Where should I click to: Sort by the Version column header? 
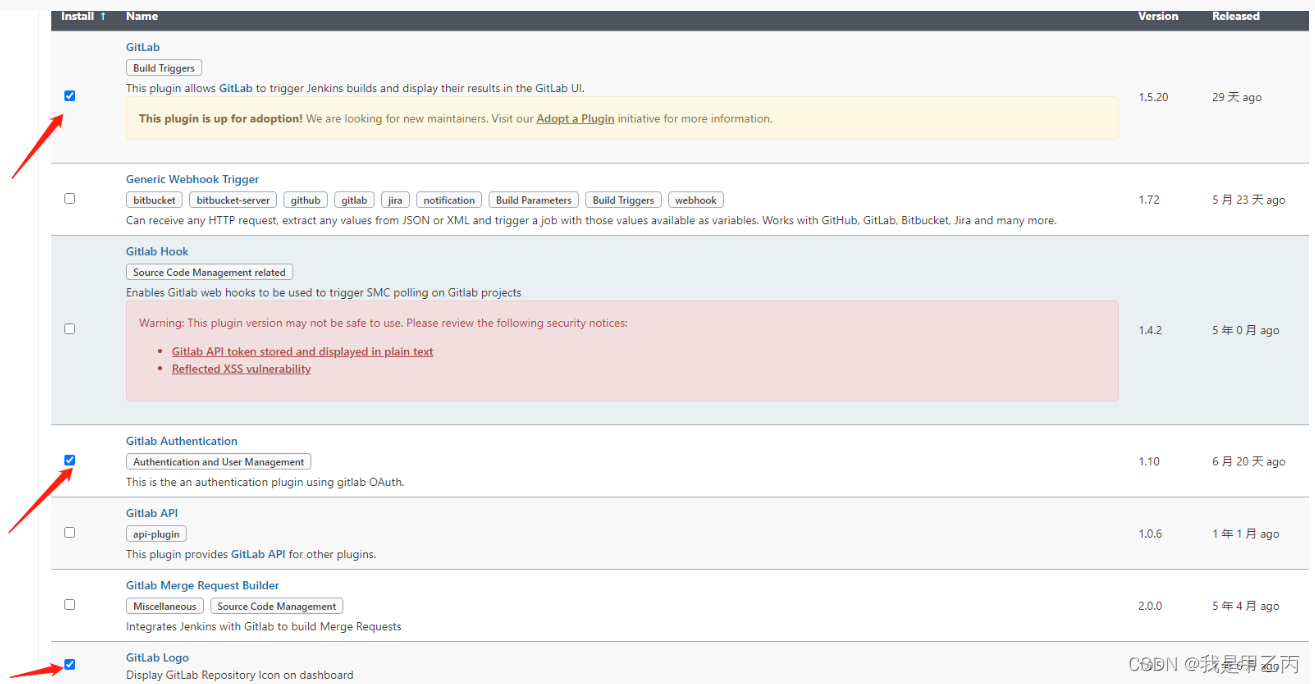click(x=1158, y=16)
